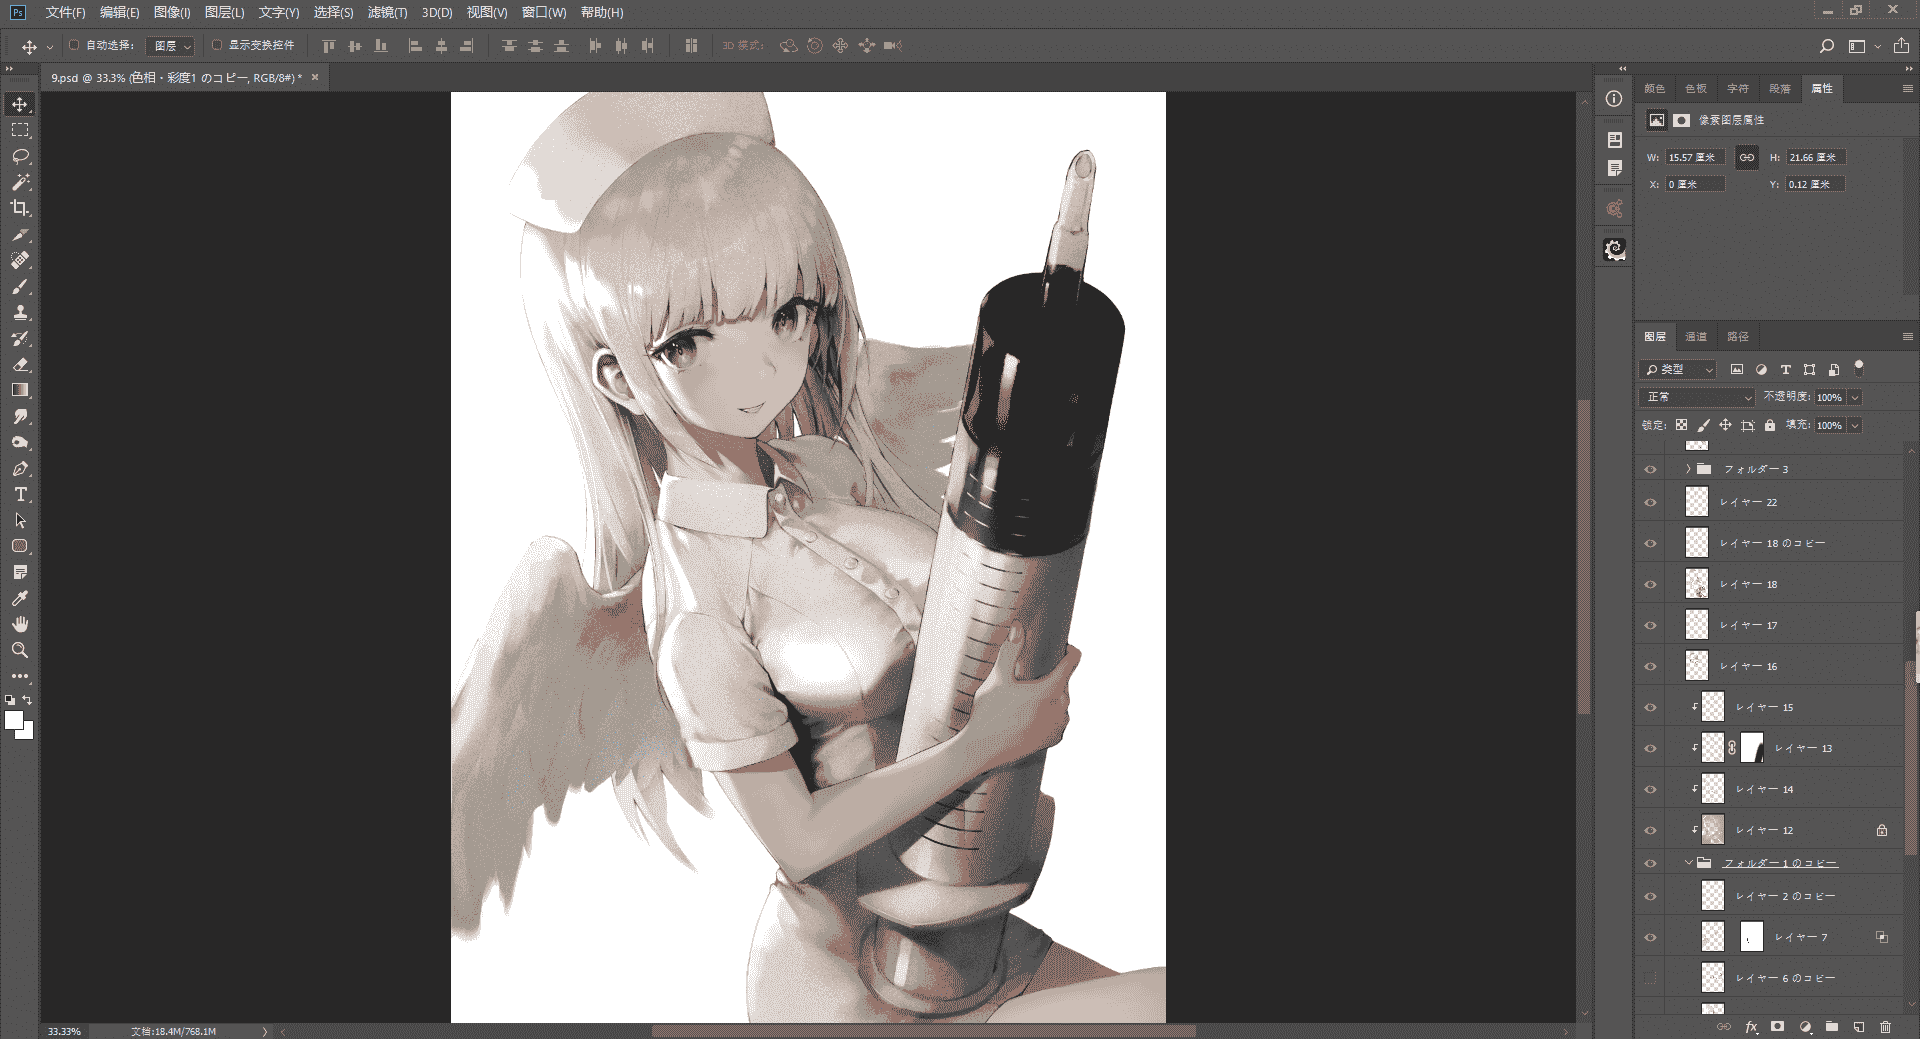Screen dimensions: 1920x1039
Task: Select the Eyedropper tool
Action: [20, 598]
